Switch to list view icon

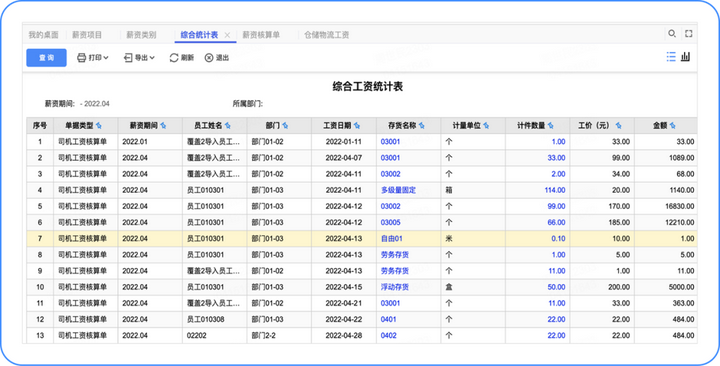tap(671, 57)
